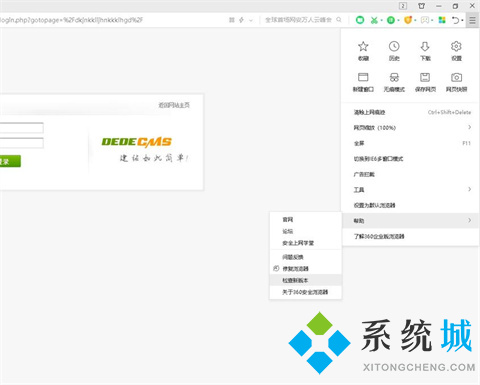Click the green scissors screenshot icon

(374, 20)
